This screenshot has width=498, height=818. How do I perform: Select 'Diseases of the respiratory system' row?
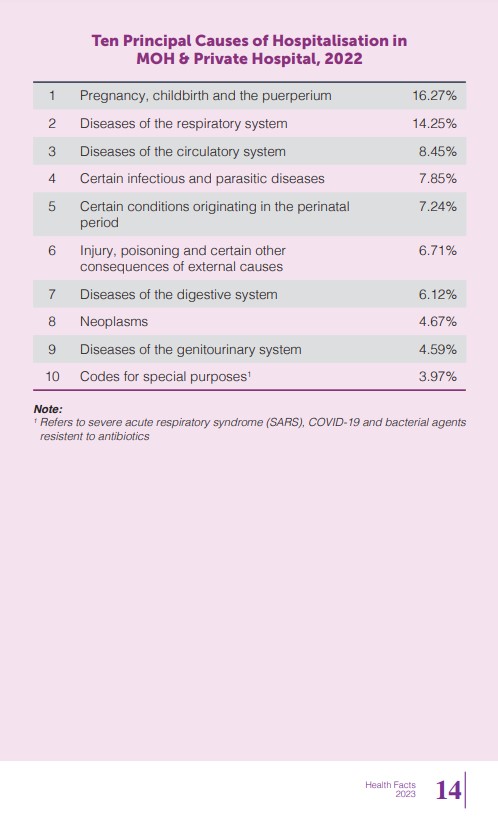[249, 123]
